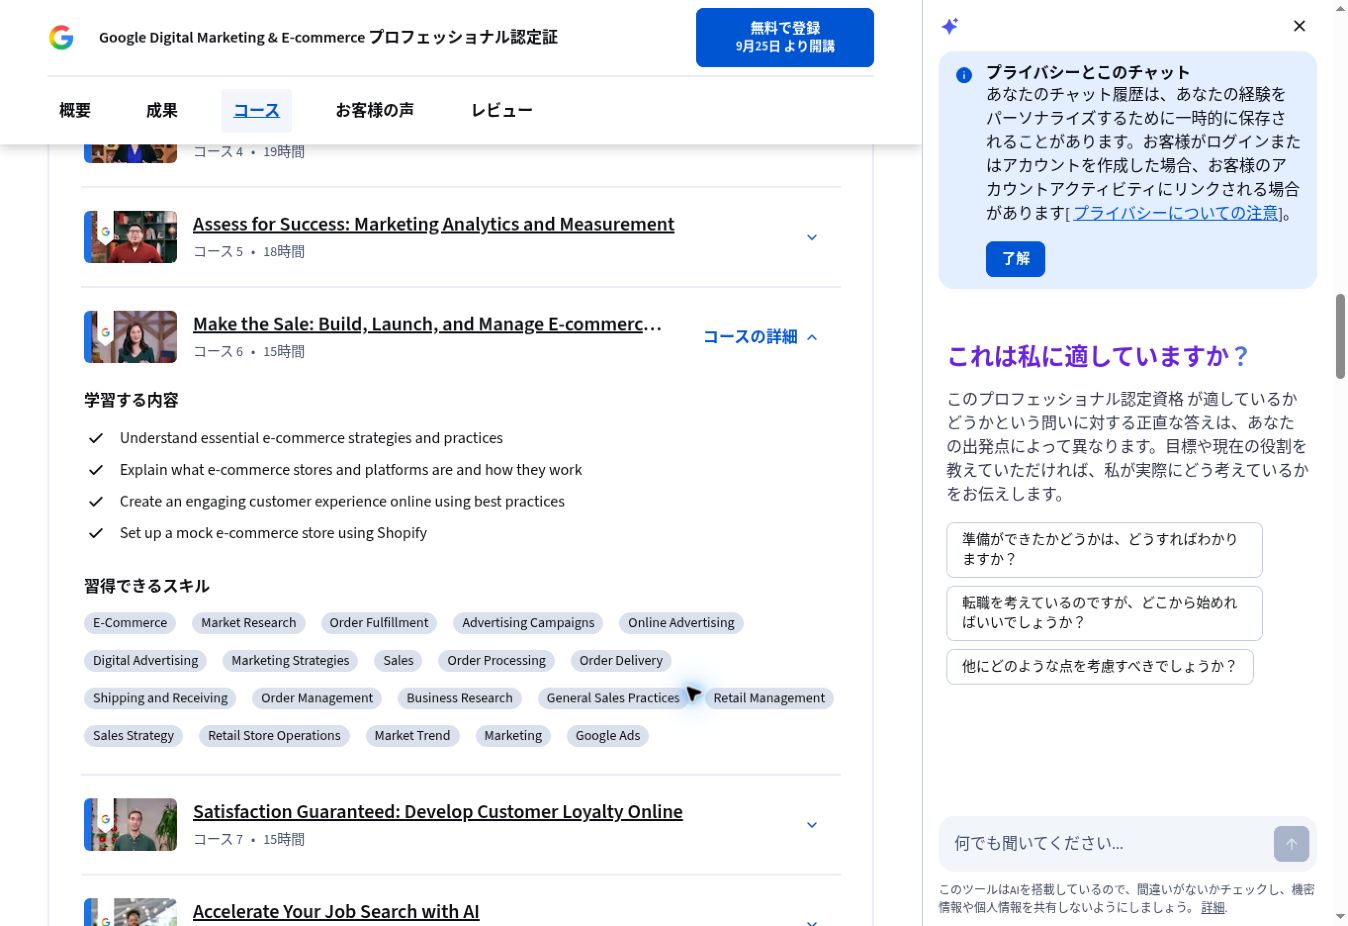
Task: Click the Order Fulfillment skill tag
Action: pyautogui.click(x=379, y=623)
